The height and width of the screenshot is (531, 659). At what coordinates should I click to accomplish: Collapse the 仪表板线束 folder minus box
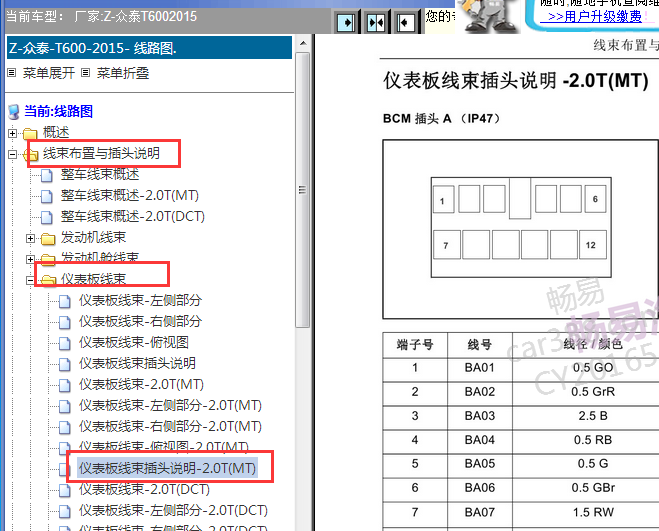30,280
